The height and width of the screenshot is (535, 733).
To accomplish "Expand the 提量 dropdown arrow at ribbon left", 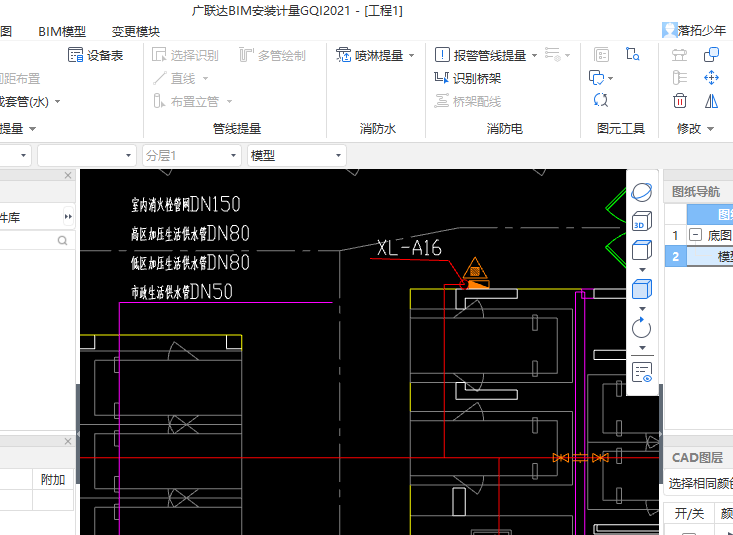I will tap(32, 129).
